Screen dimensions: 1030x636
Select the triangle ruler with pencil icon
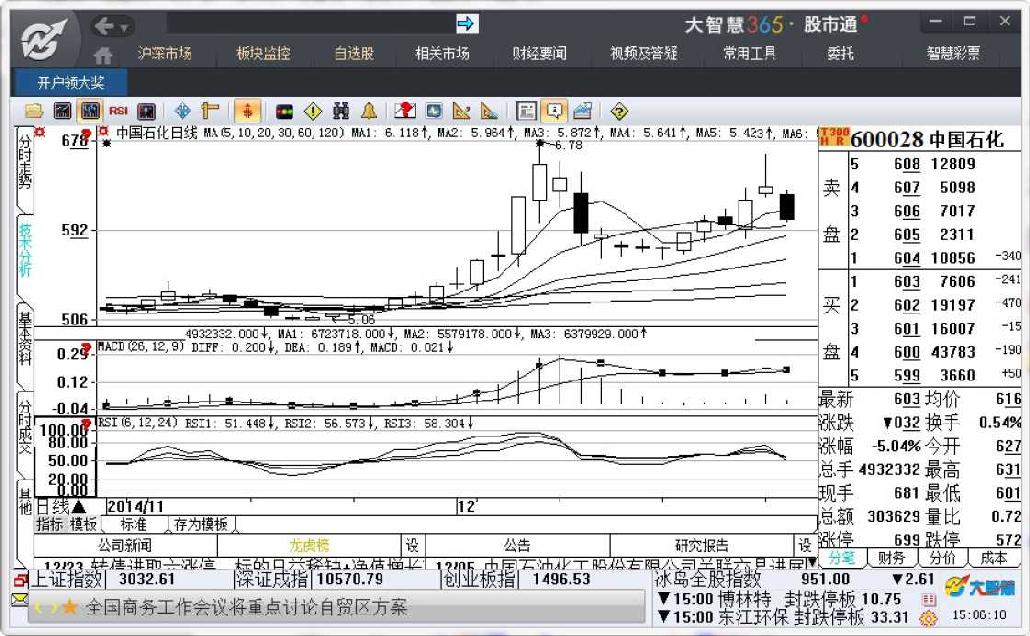pos(461,111)
